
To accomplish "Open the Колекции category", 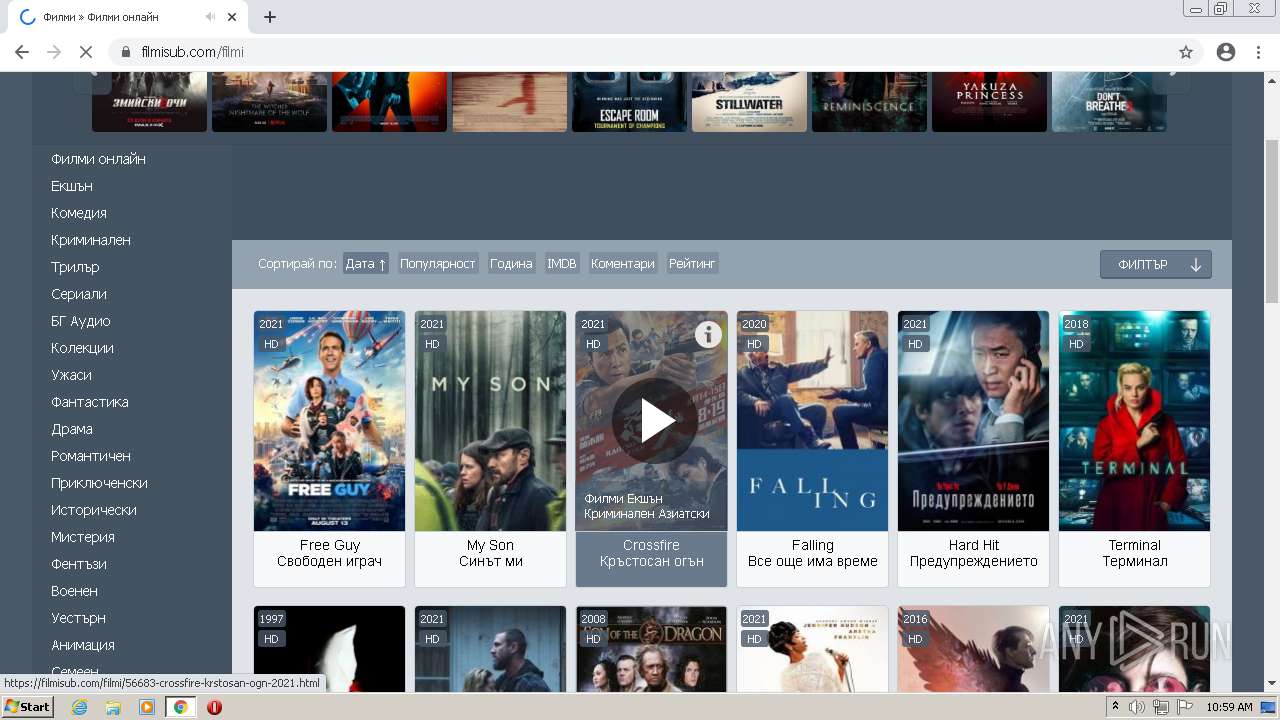I will click(x=82, y=348).
